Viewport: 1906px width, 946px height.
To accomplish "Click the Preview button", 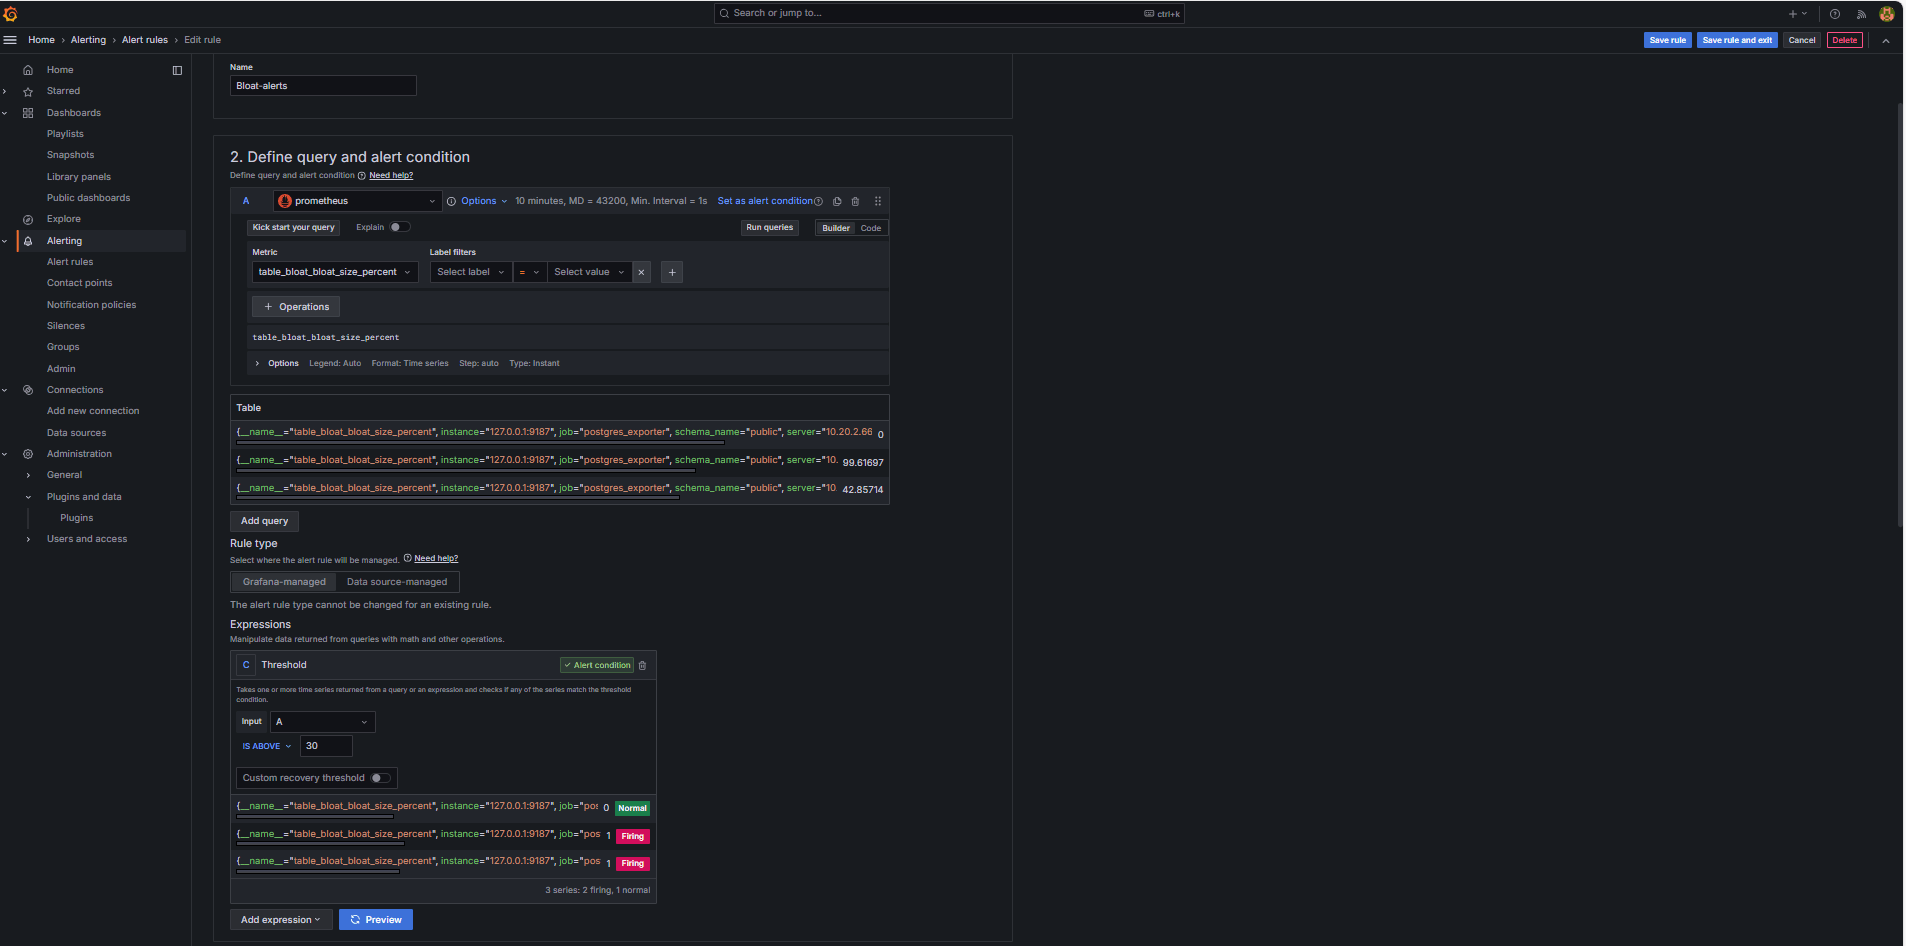I will (376, 920).
